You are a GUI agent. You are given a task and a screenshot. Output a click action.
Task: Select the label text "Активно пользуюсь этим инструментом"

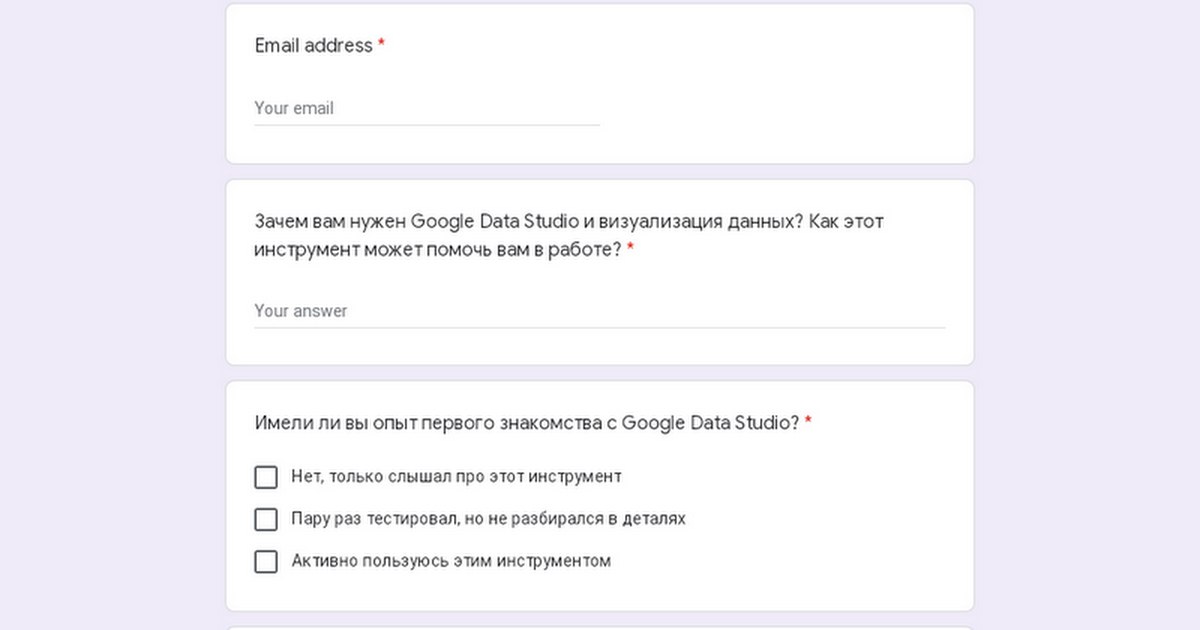coord(451,561)
